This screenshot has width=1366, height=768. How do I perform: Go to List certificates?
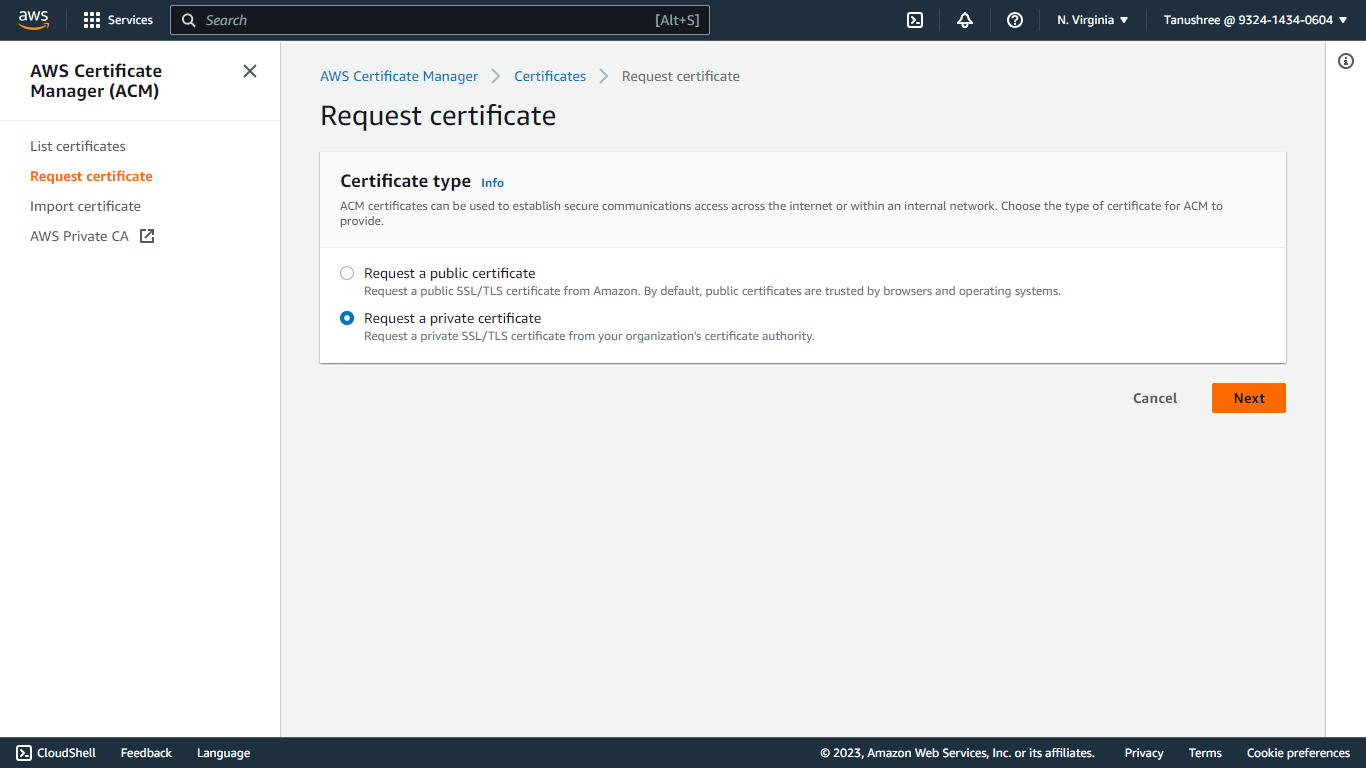[78, 146]
